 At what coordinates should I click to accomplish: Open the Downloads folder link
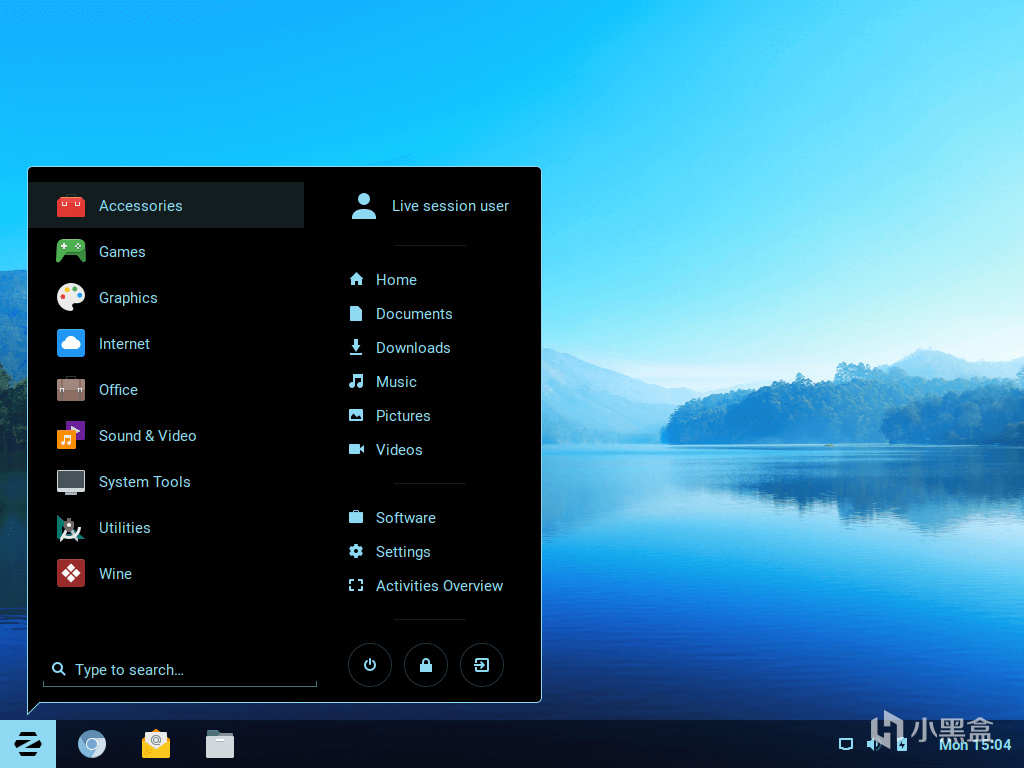pos(413,347)
